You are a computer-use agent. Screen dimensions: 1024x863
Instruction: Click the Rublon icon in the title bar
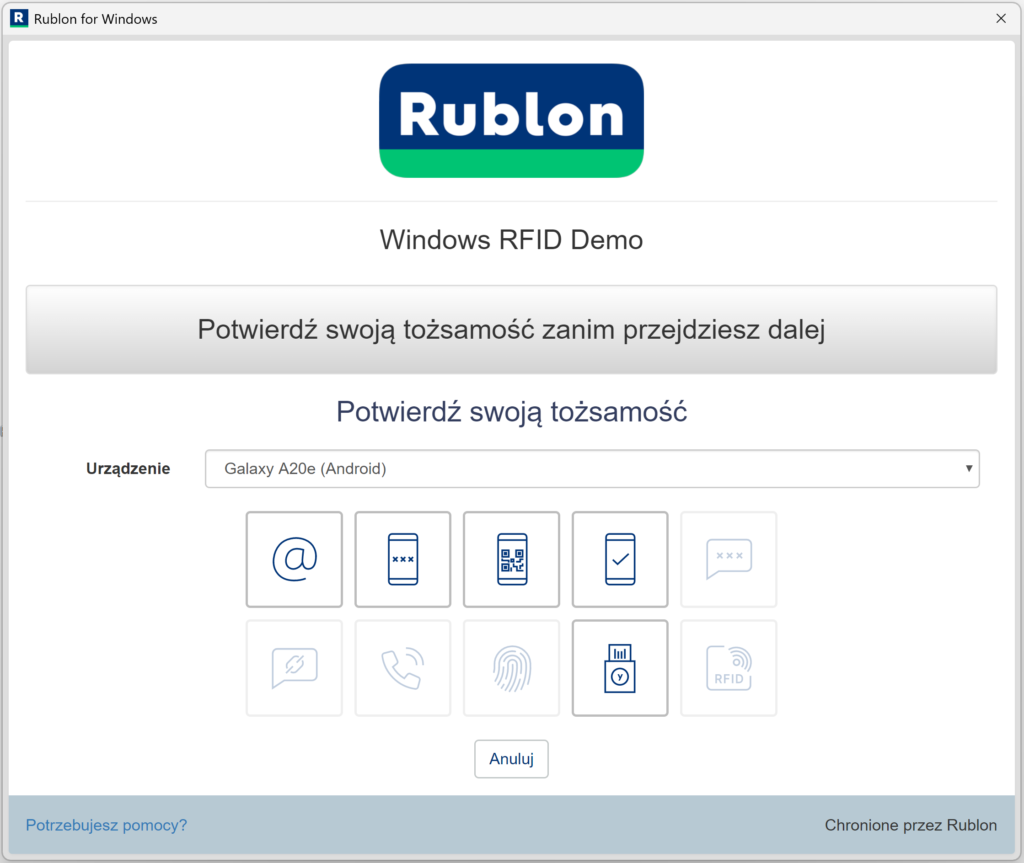[18, 18]
